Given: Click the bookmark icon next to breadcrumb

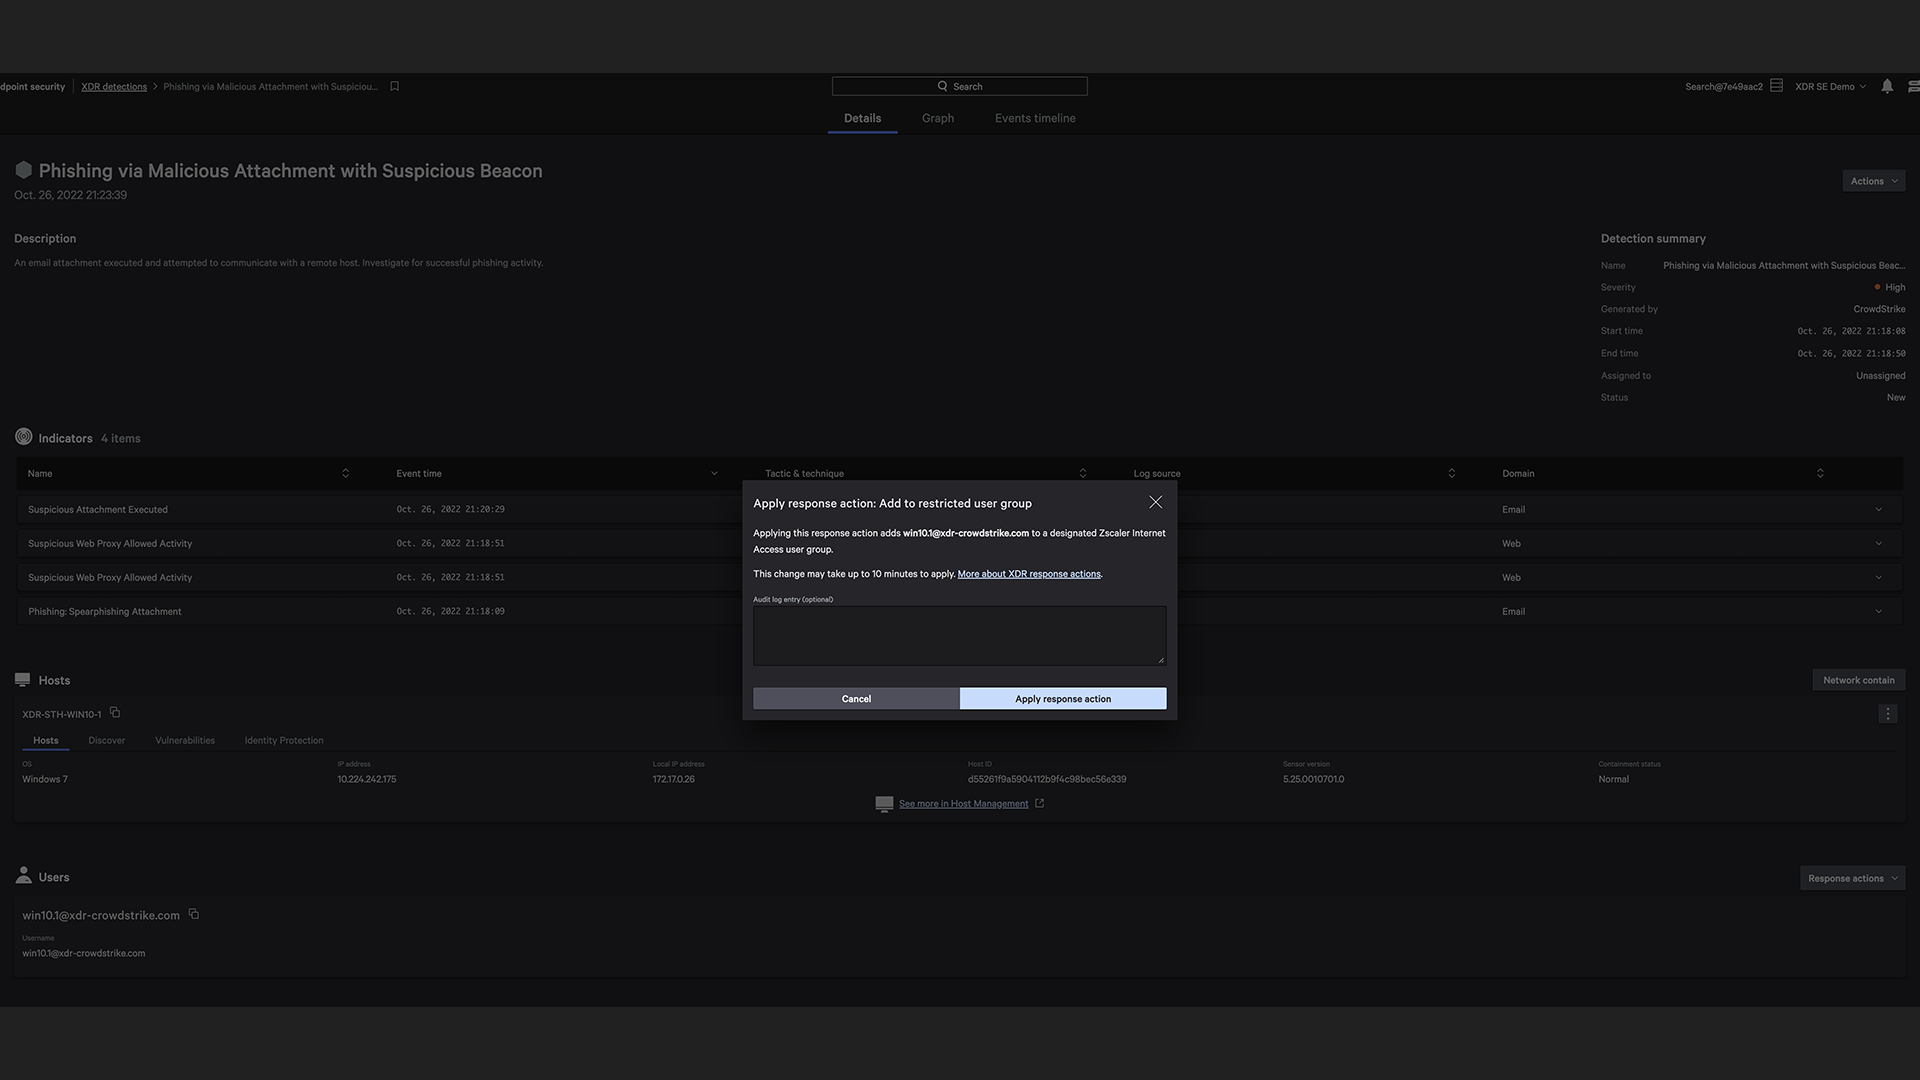Looking at the screenshot, I should click(x=395, y=87).
